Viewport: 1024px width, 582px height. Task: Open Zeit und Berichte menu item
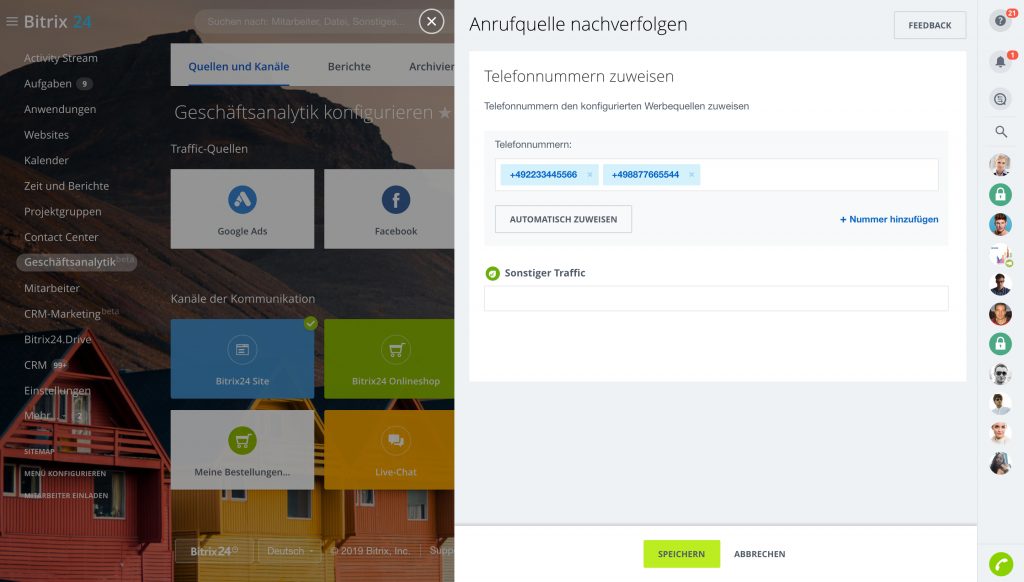click(x=66, y=186)
